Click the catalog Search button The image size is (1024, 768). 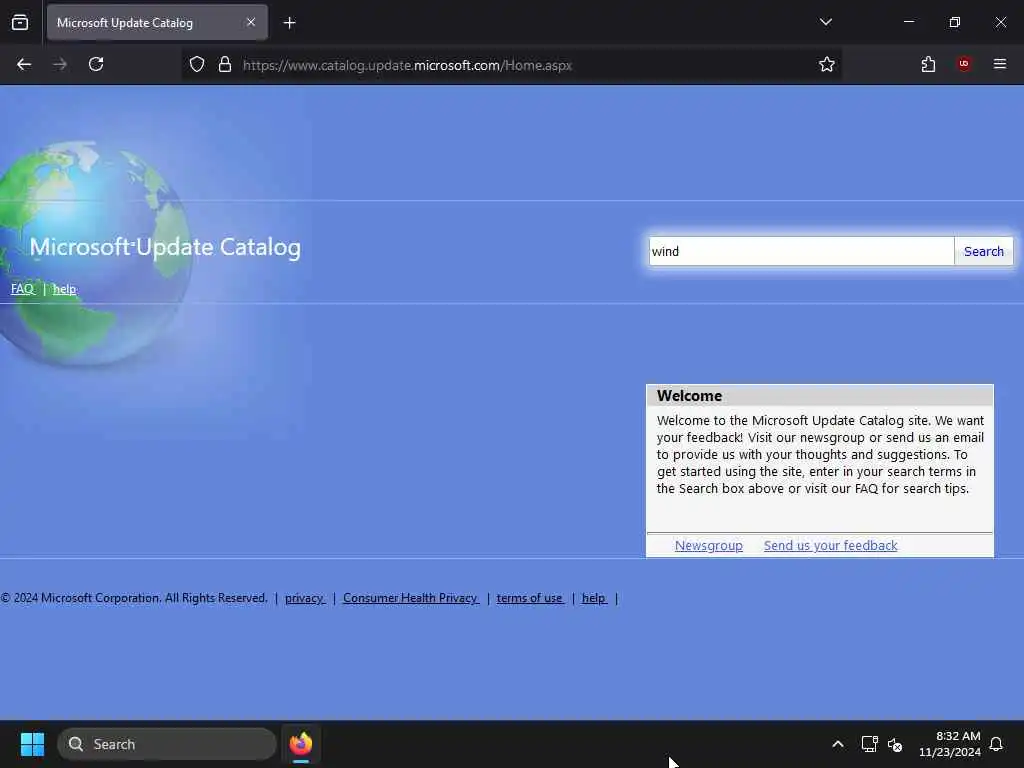click(x=984, y=251)
